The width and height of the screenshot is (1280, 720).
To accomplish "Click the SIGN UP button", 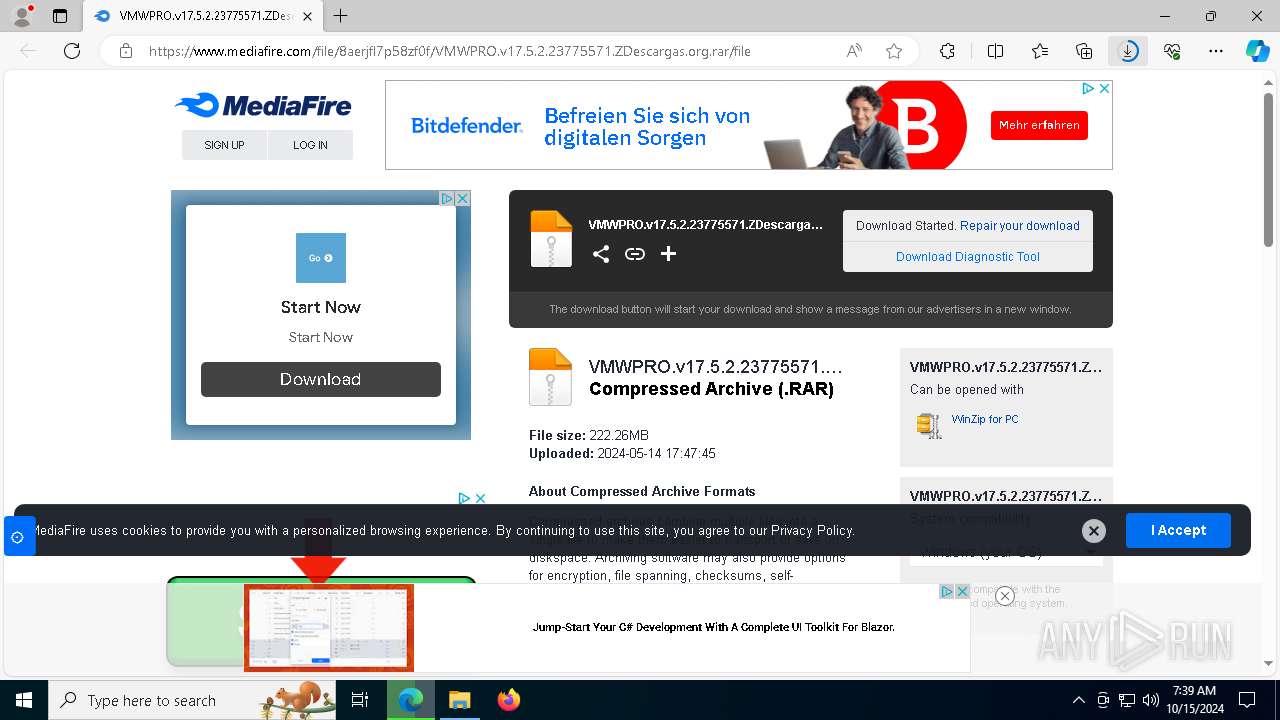I will point(224,145).
